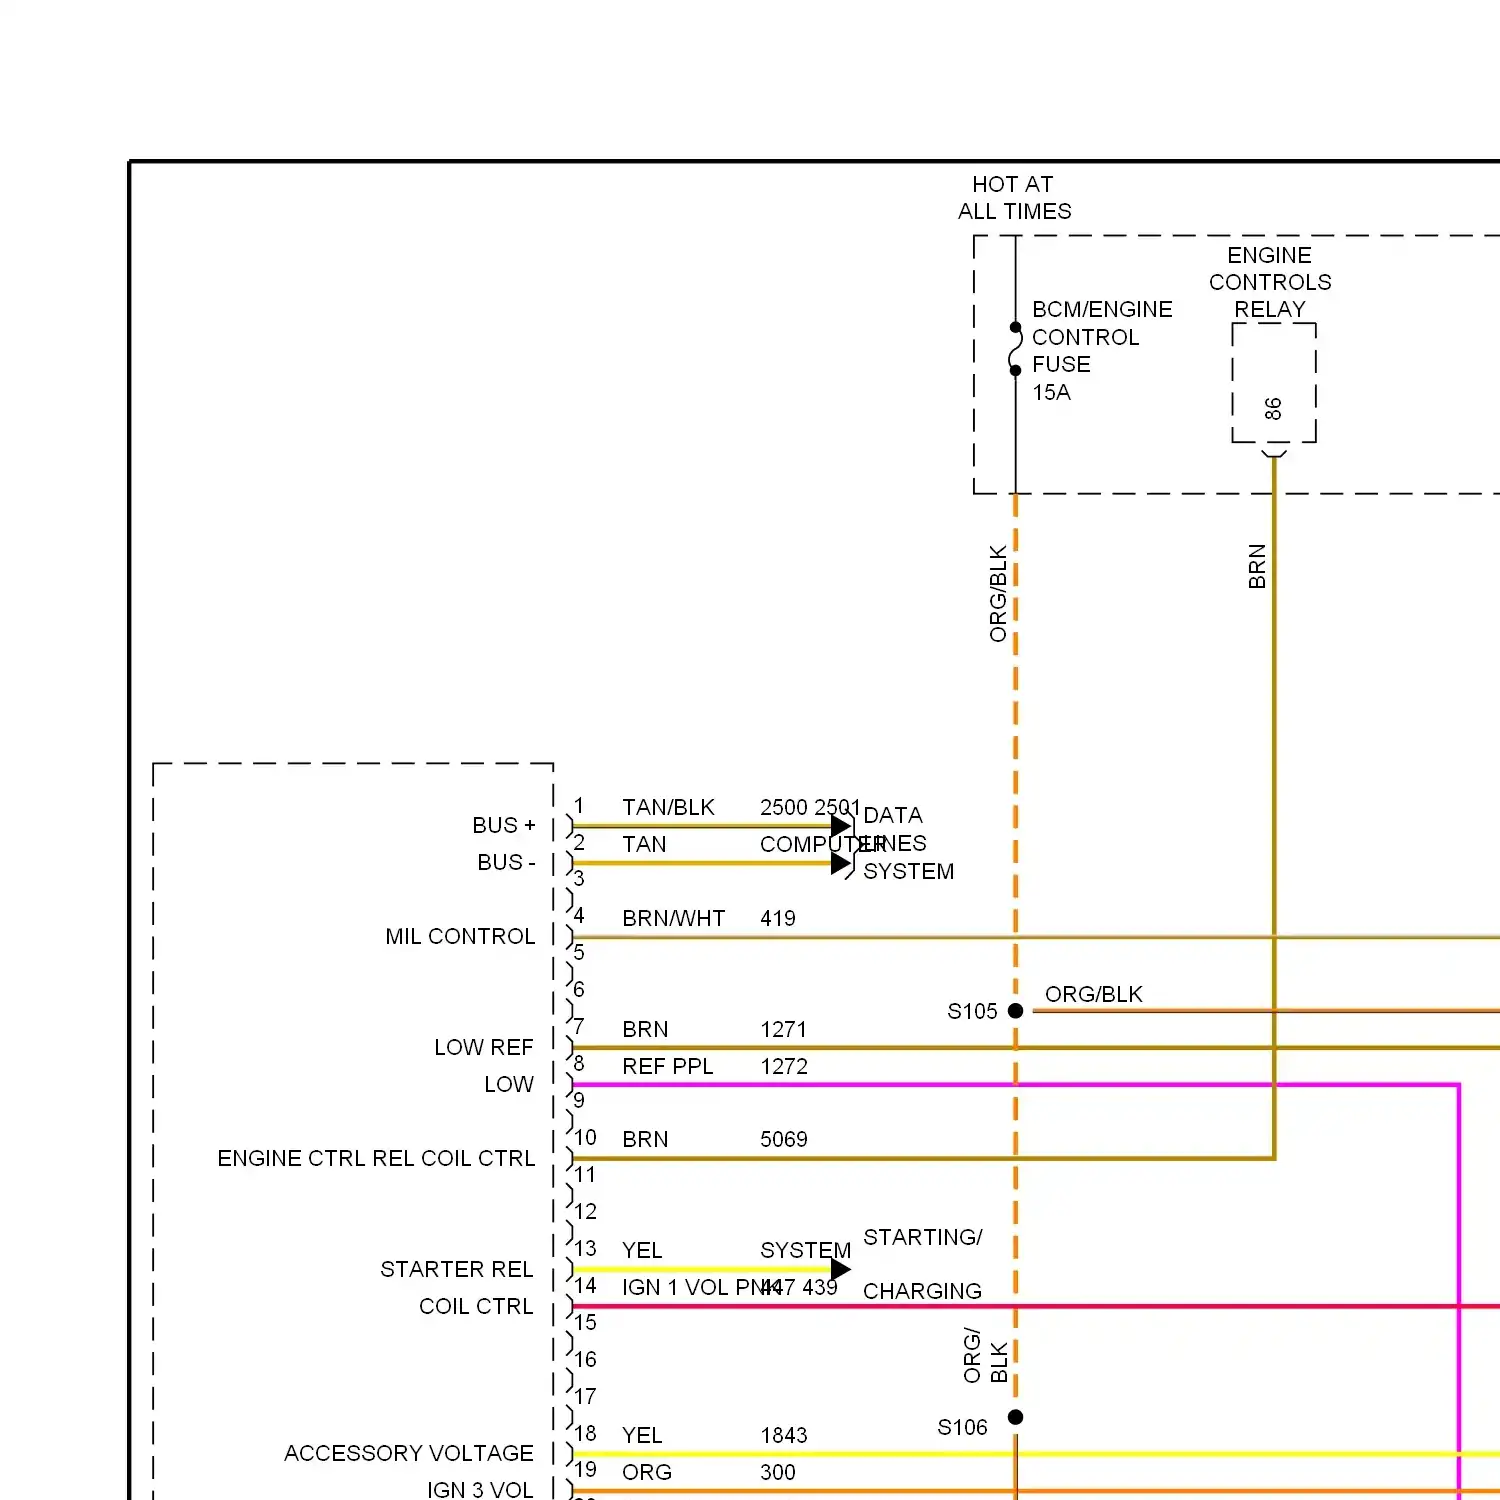1500x1500 pixels.
Task: Select the "DATA" label near the bus wires
Action: (x=893, y=815)
